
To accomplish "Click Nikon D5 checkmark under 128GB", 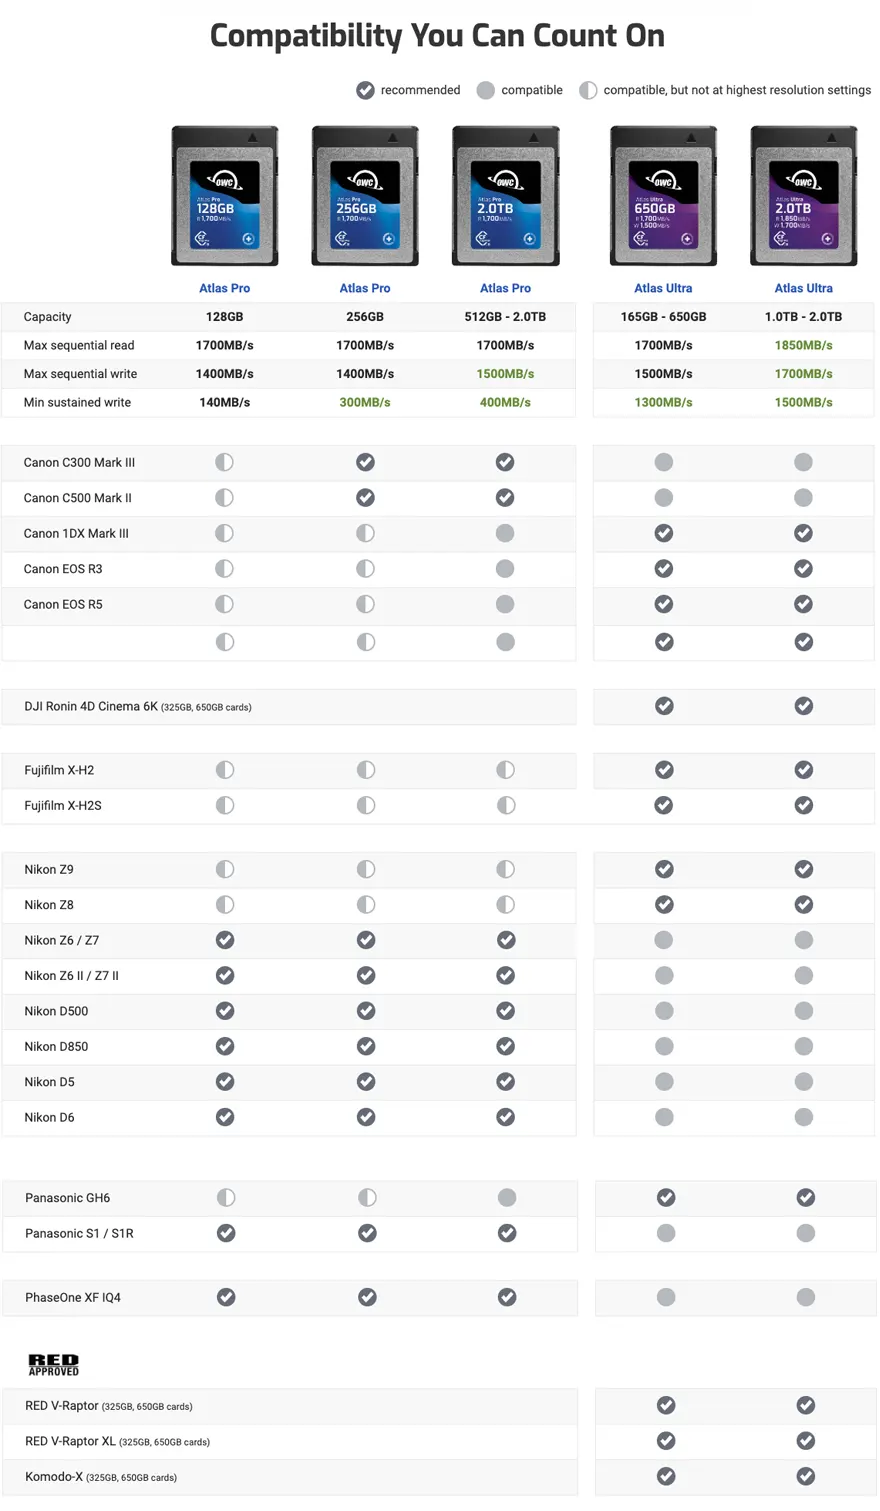I will click(x=225, y=1082).
